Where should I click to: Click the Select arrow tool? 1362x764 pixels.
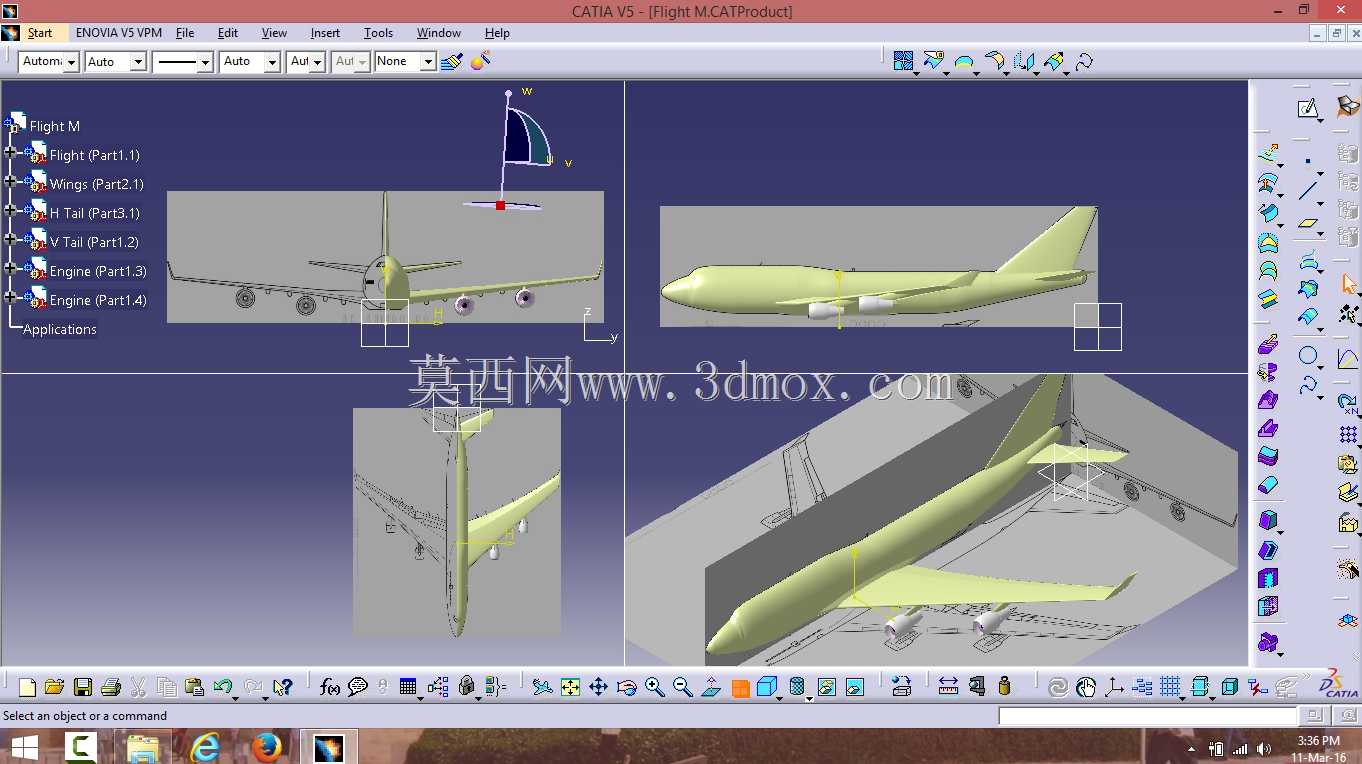(x=1349, y=285)
